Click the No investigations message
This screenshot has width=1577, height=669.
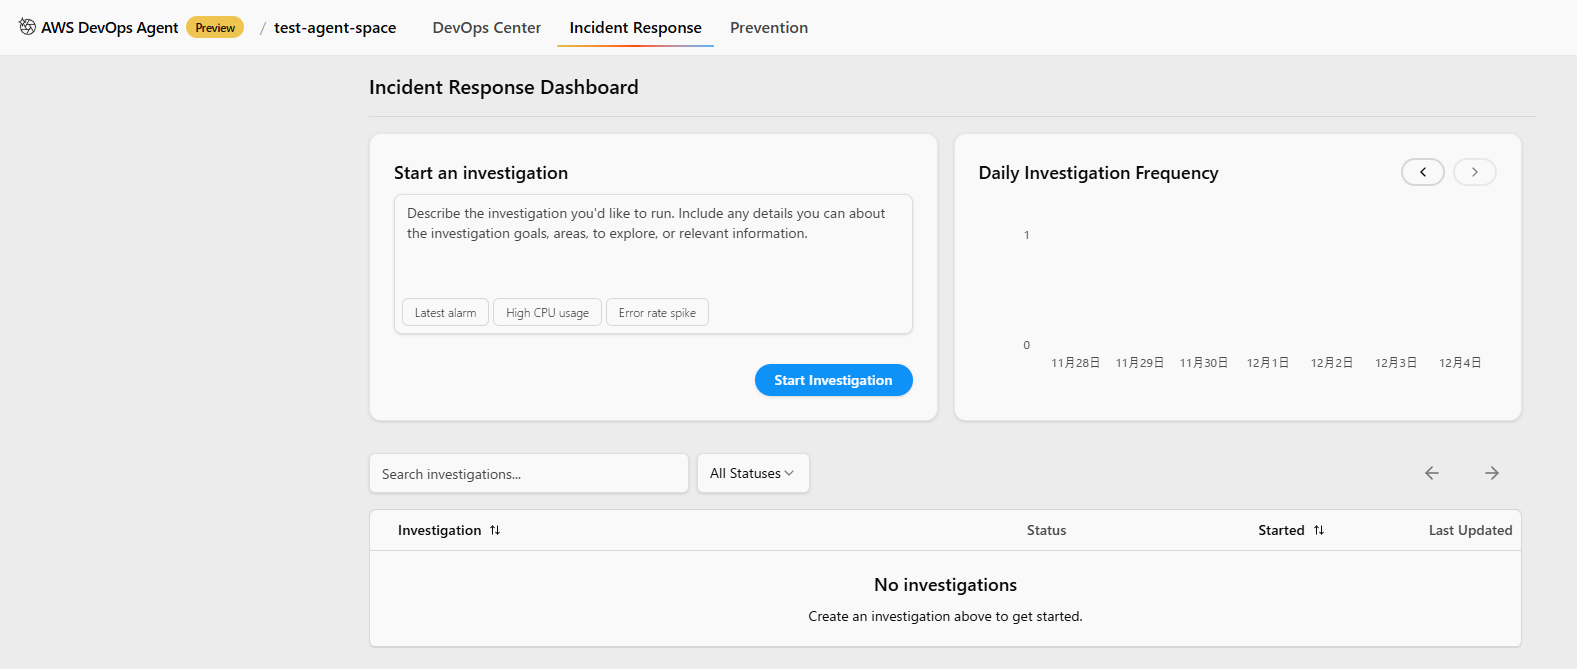[945, 585]
